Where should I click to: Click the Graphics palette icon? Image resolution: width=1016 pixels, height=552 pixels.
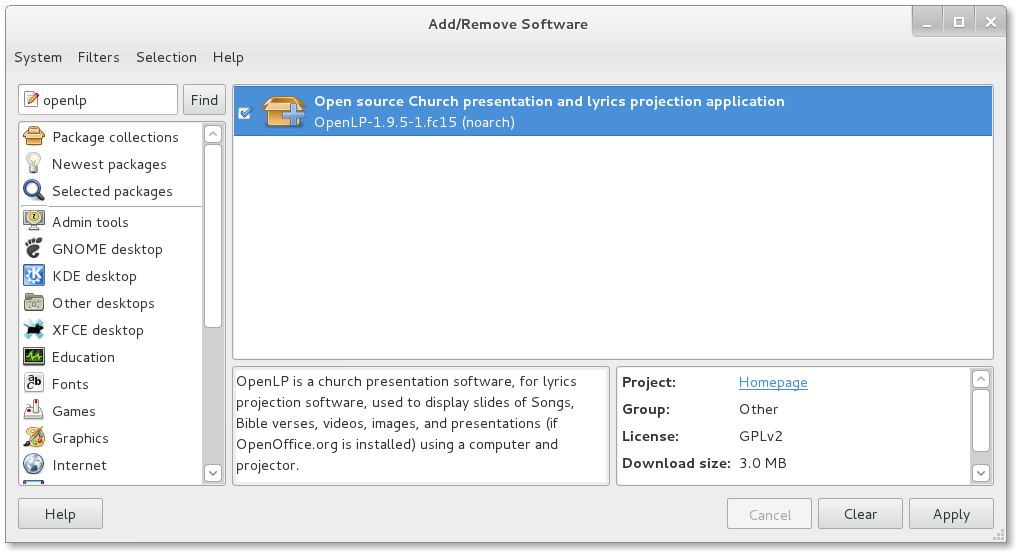pos(34,437)
